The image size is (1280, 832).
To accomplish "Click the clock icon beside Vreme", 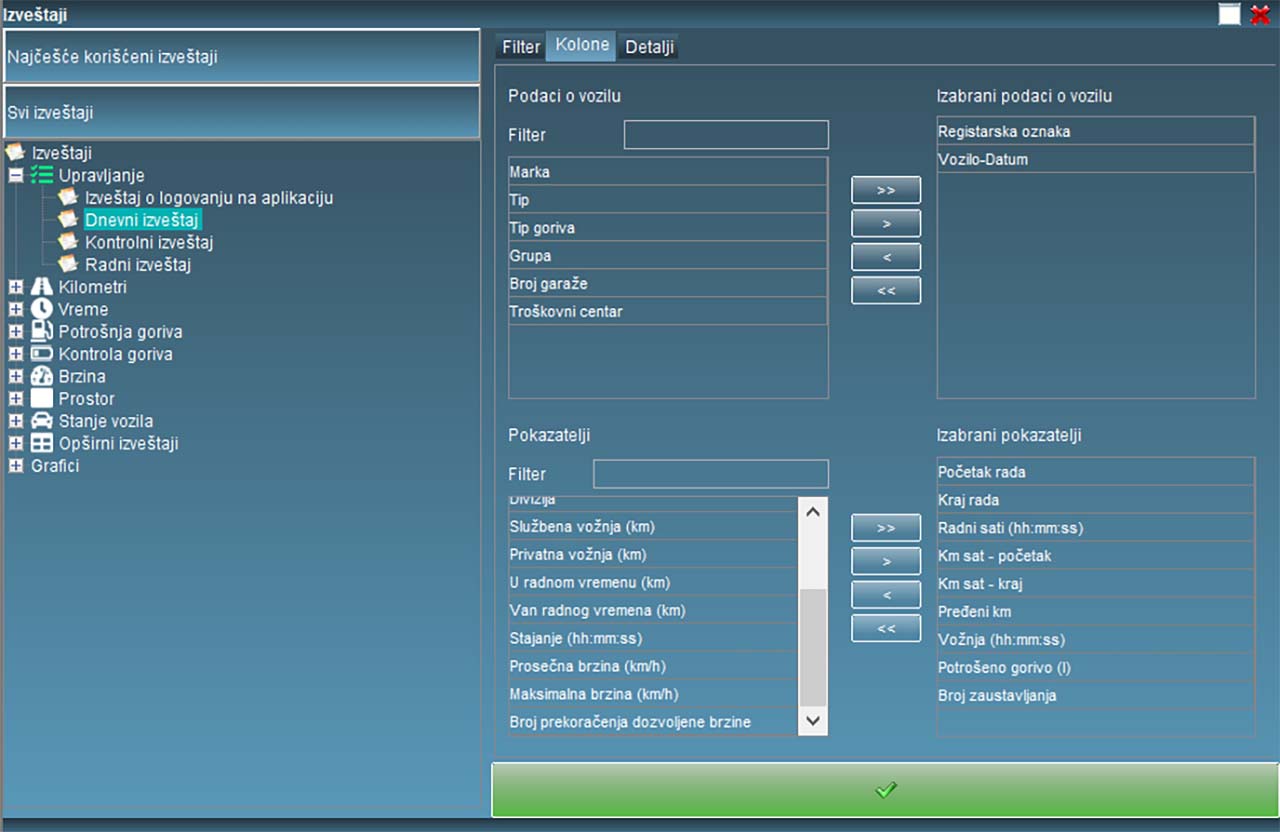I will tap(42, 309).
